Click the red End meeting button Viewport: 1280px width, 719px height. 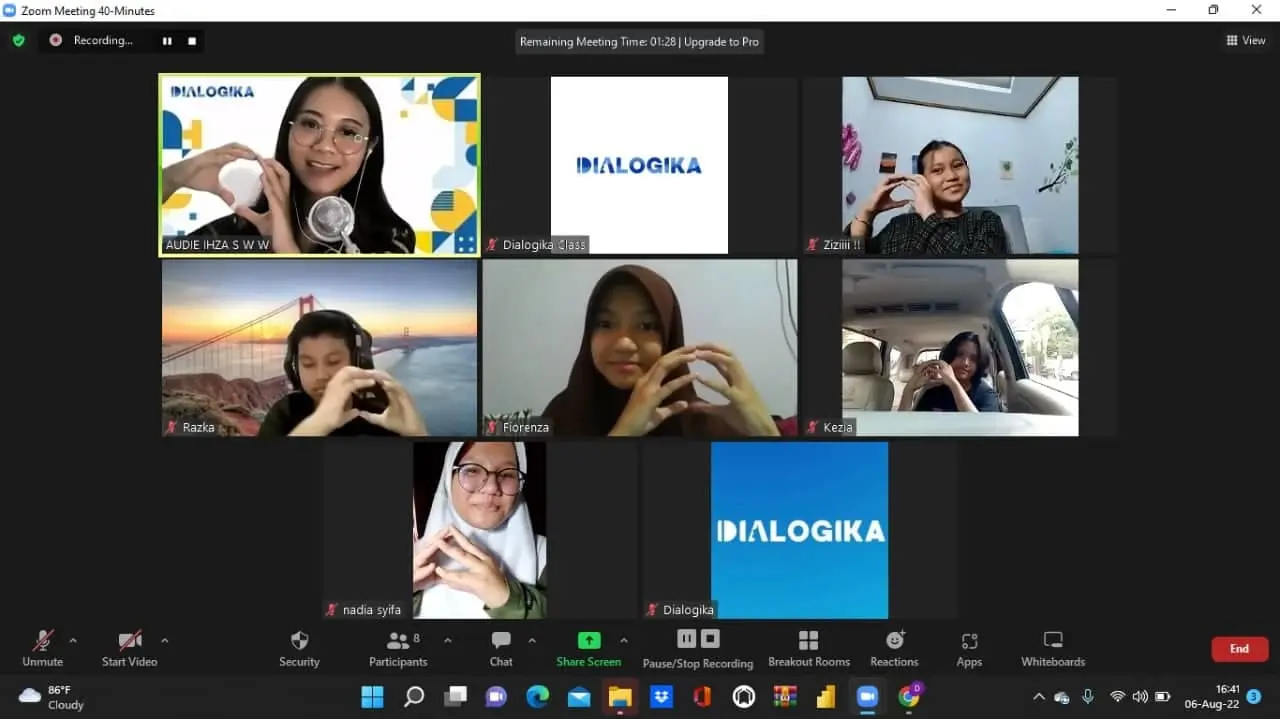tap(1239, 649)
